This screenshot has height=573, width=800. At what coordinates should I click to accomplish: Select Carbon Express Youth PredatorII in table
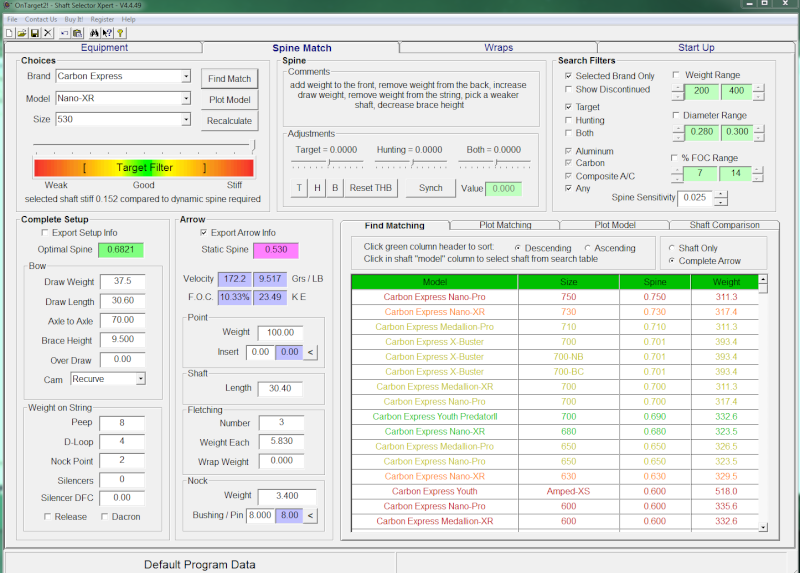coord(435,416)
